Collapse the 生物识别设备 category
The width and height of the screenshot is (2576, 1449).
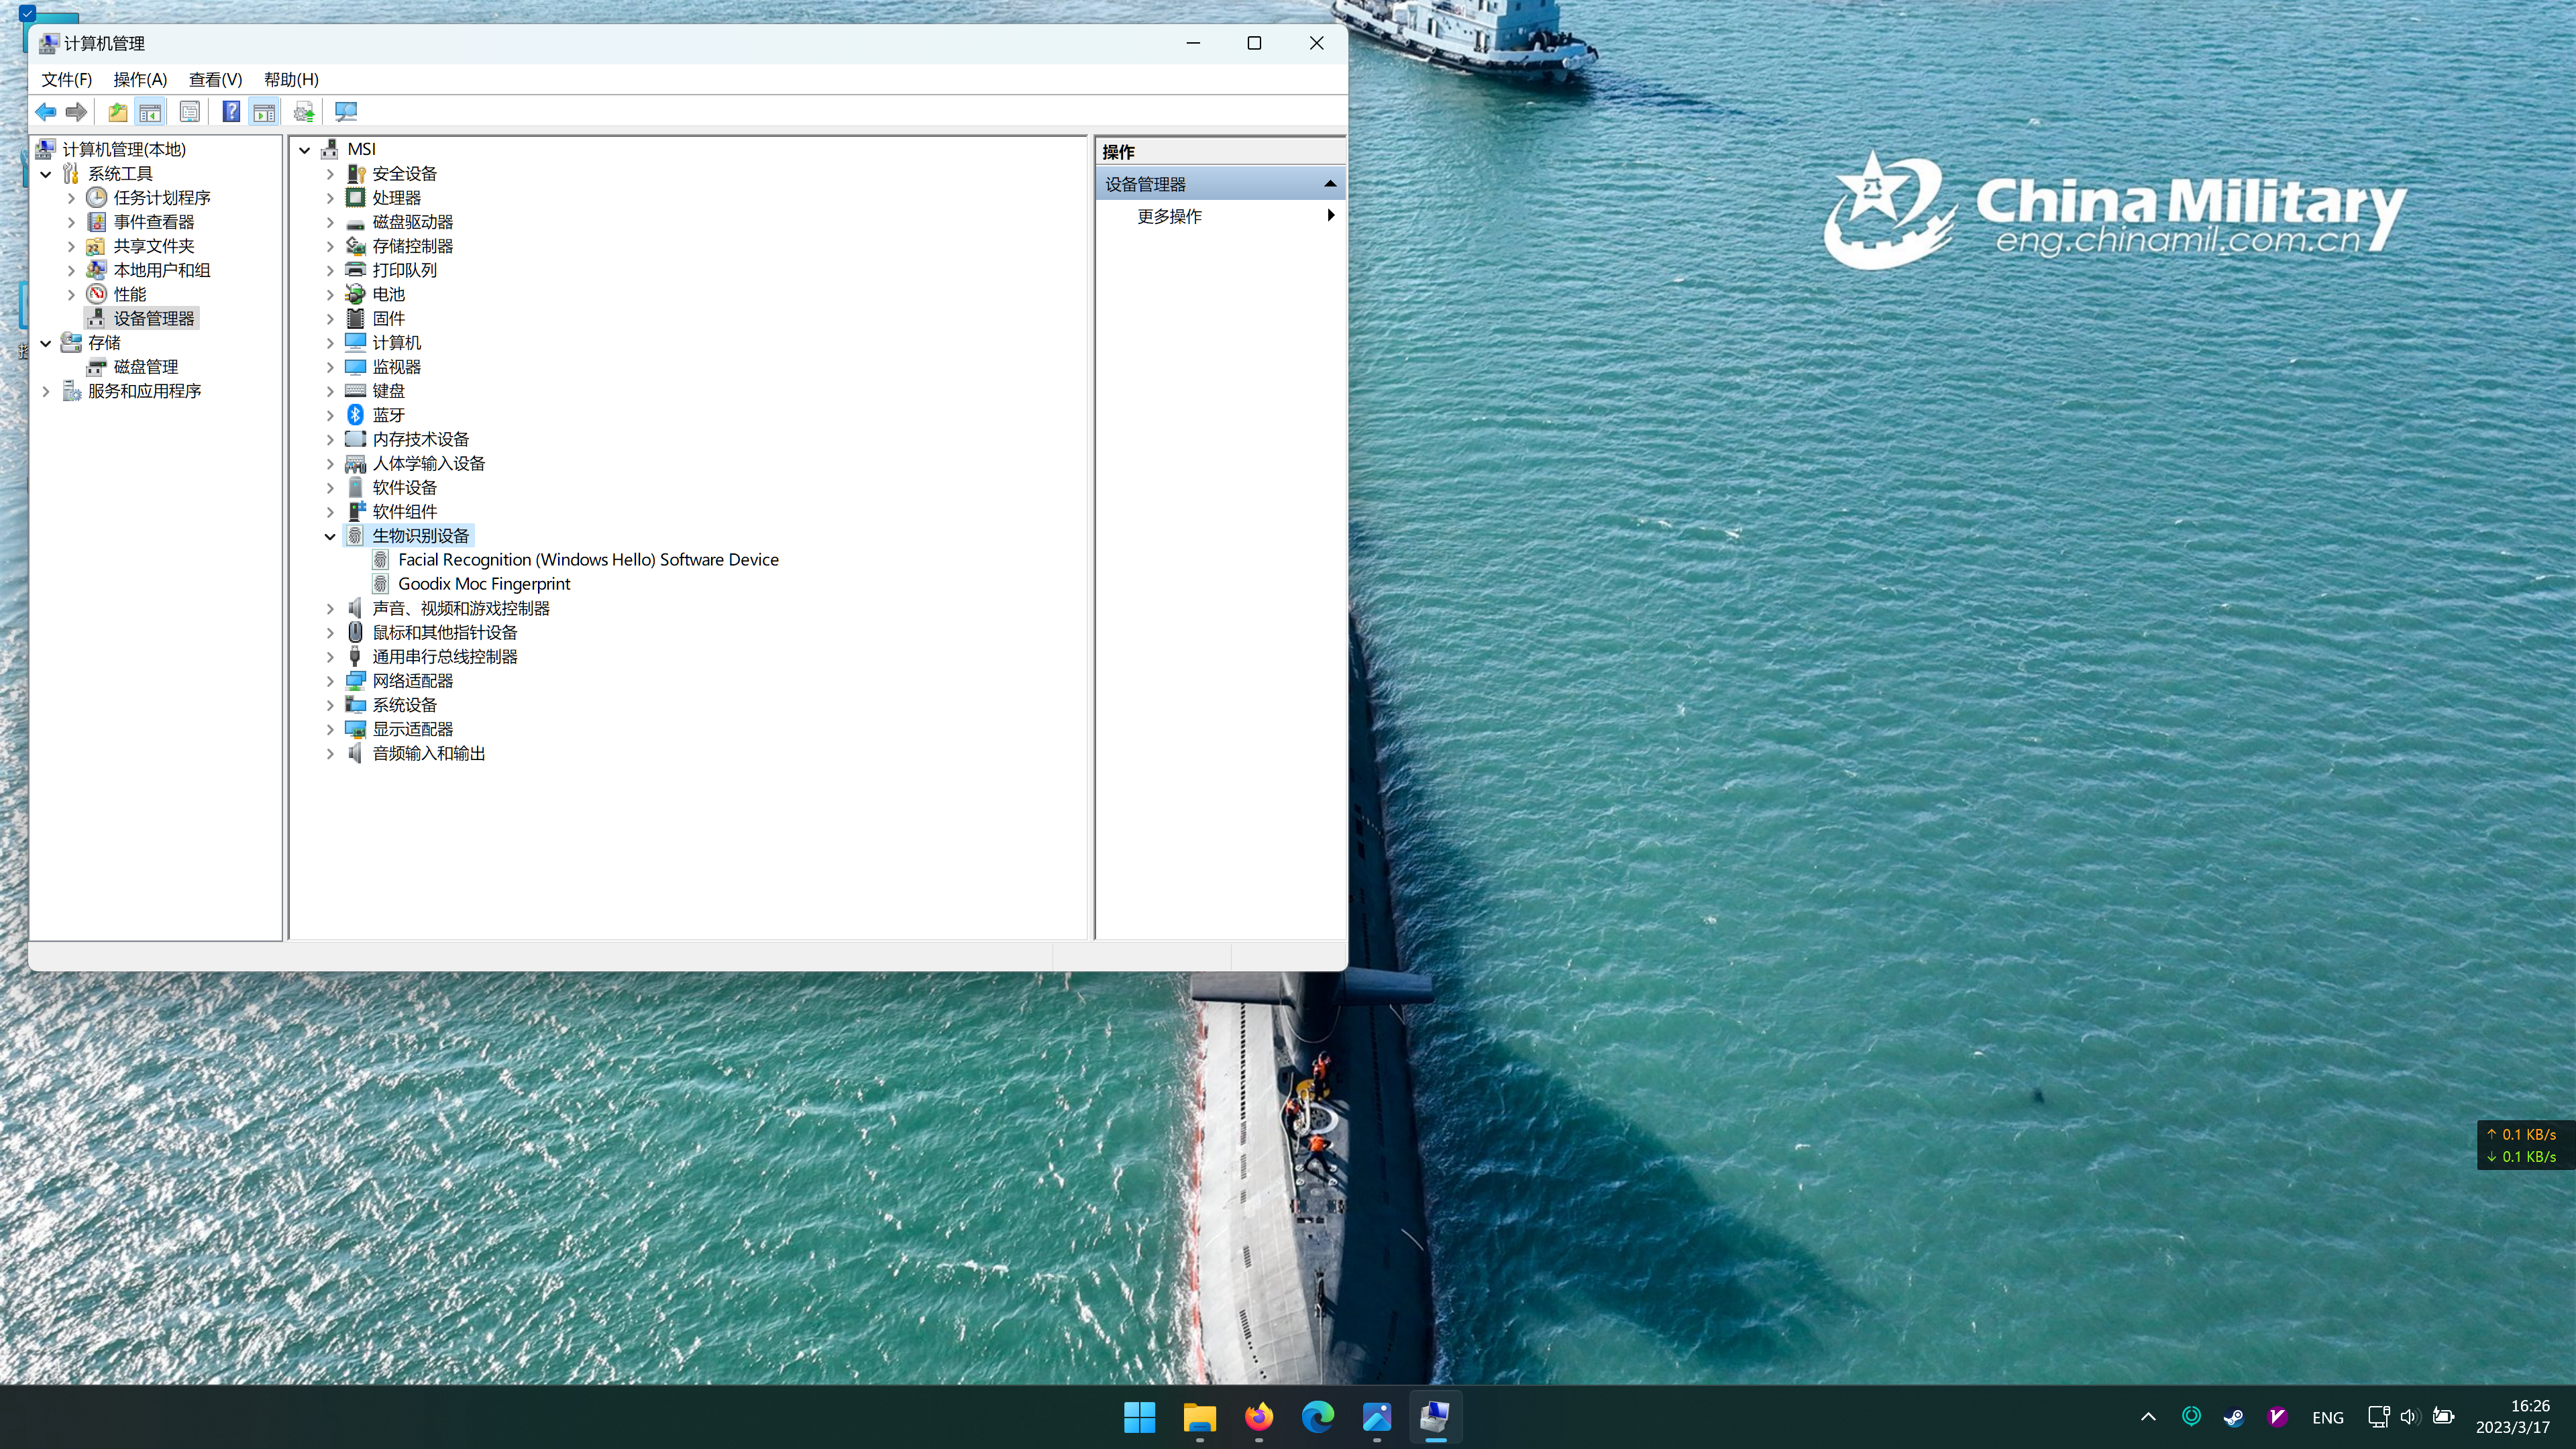click(330, 536)
